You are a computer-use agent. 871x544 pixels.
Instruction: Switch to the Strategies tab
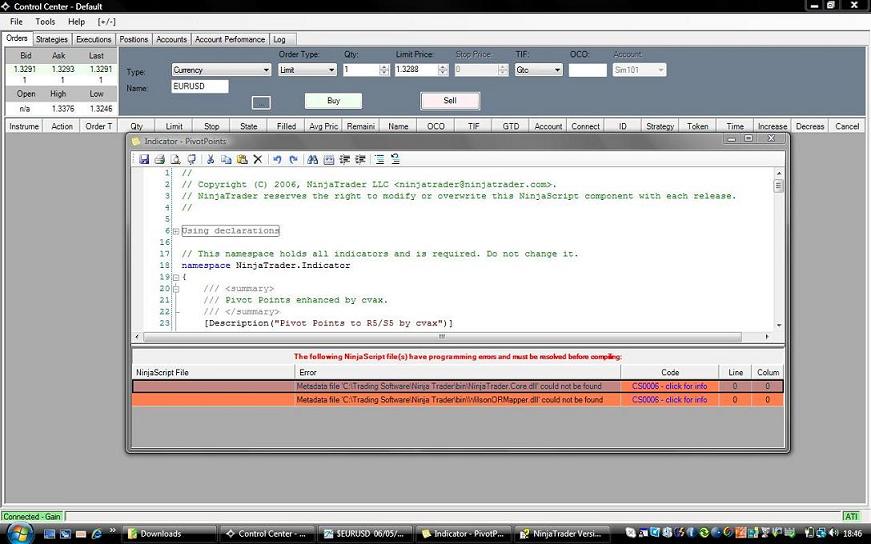[x=52, y=39]
